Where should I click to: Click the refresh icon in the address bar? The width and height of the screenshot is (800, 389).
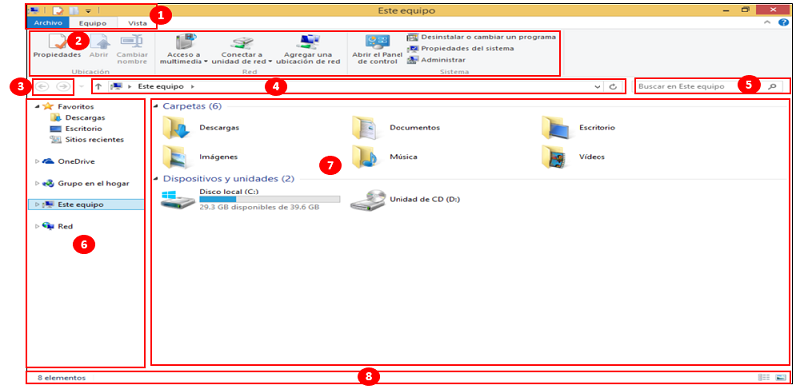(x=613, y=87)
